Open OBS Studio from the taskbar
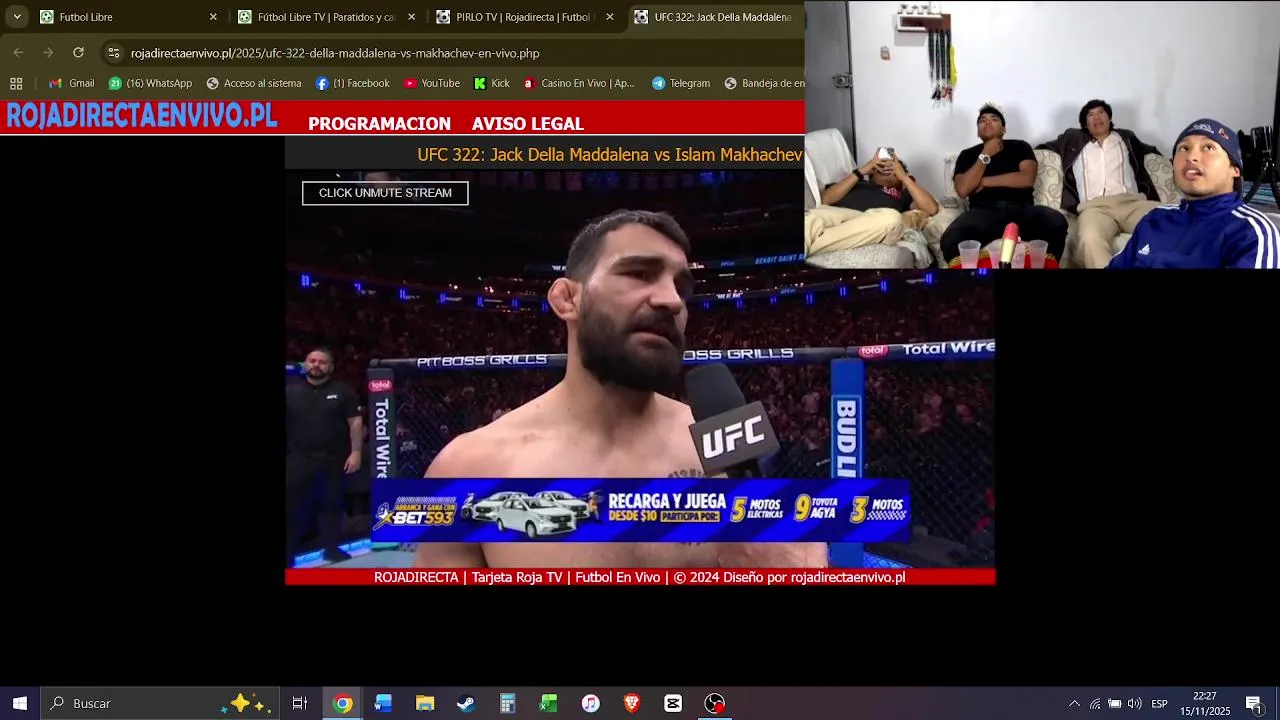Screen dimensions: 1280x720 click(x=714, y=703)
